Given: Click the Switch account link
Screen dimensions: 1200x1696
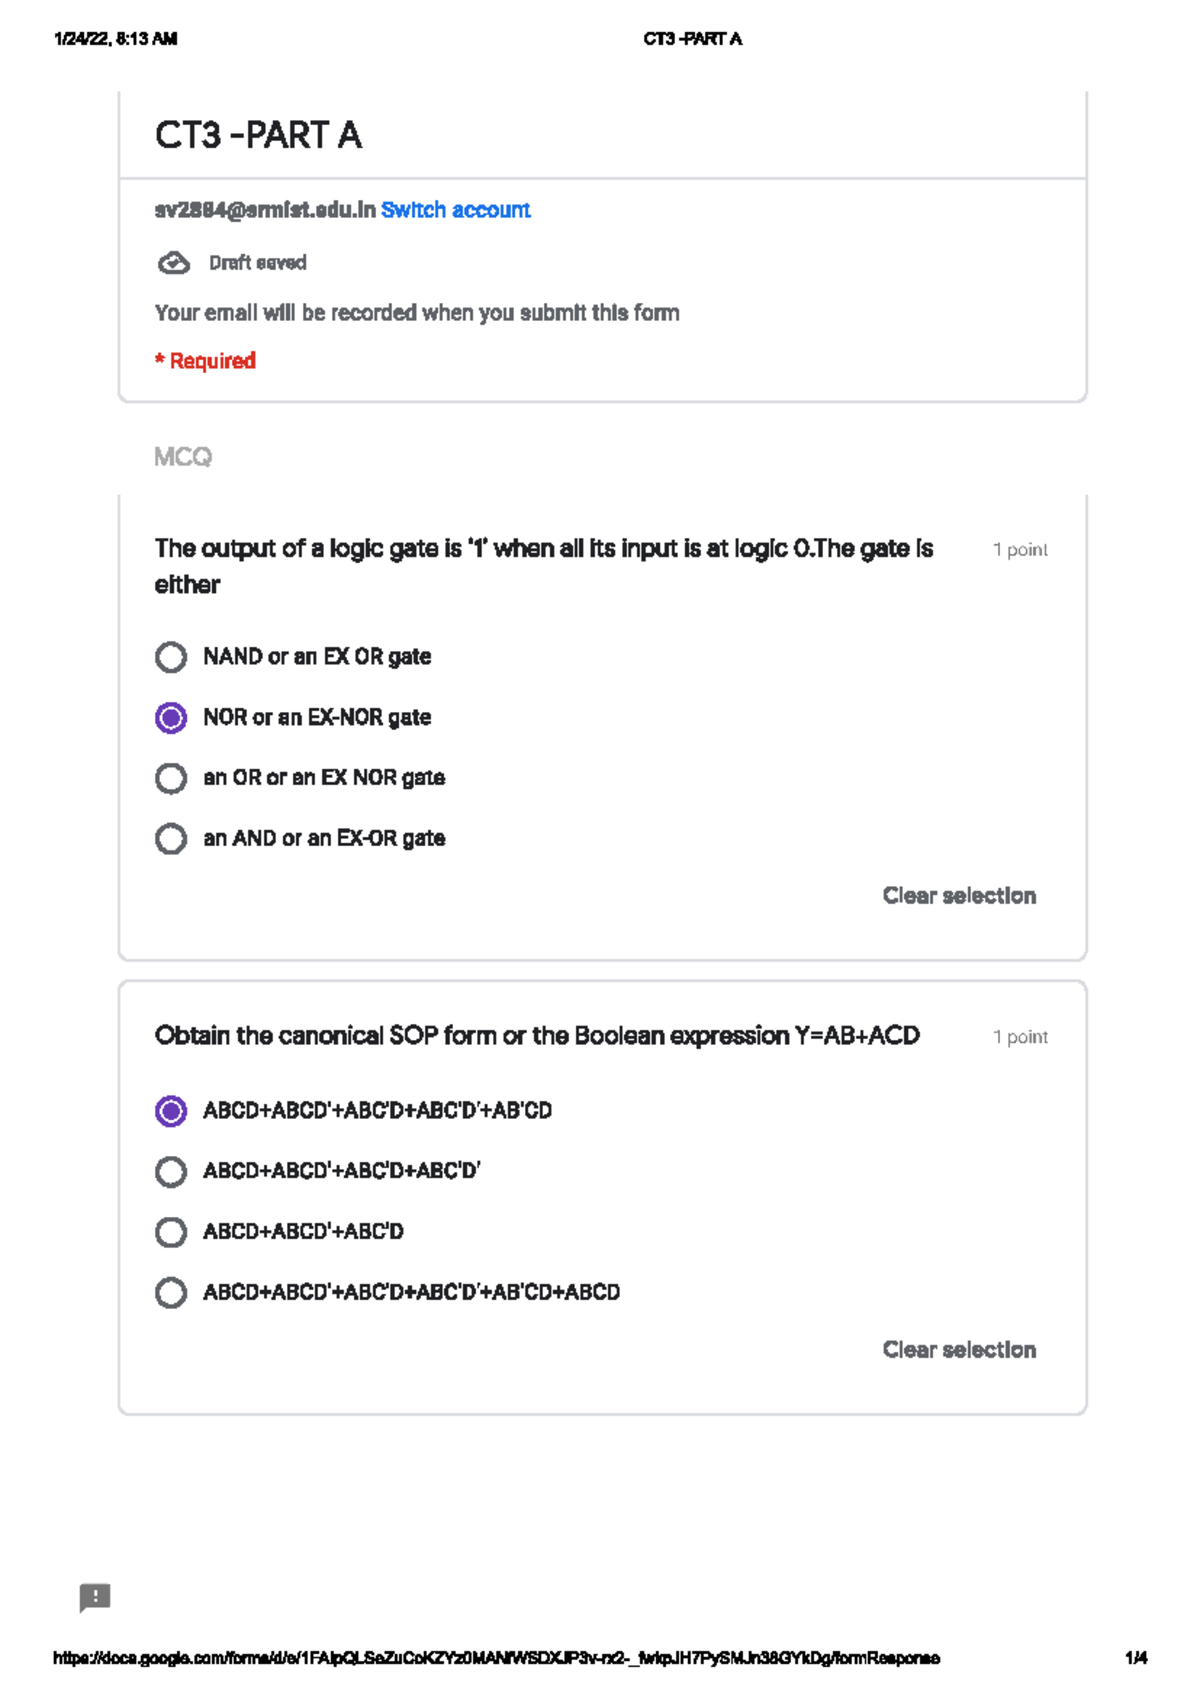Looking at the screenshot, I should pyautogui.click(x=455, y=210).
